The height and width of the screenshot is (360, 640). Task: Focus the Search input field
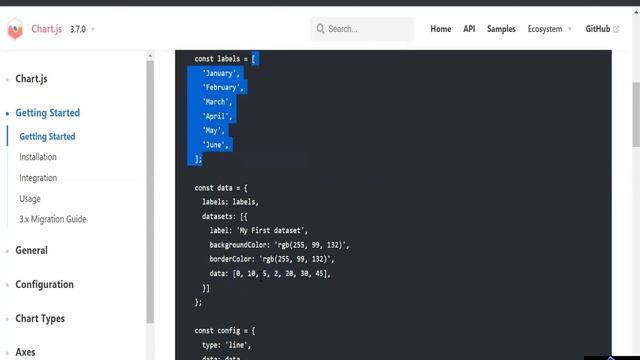362,29
